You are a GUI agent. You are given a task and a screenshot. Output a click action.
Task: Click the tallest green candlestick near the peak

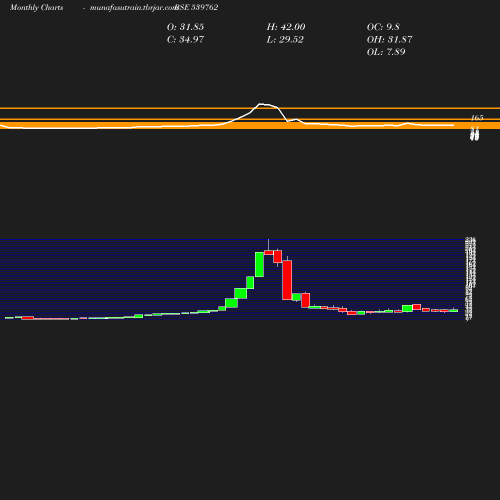click(x=259, y=264)
